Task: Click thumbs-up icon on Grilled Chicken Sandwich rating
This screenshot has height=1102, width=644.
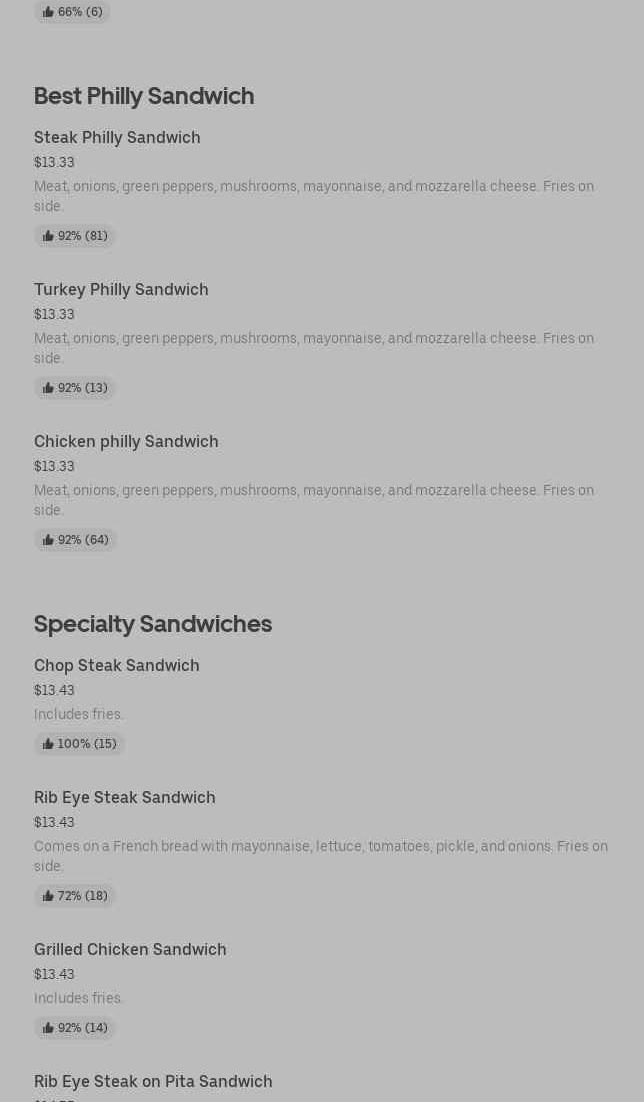Action: coord(48,1028)
